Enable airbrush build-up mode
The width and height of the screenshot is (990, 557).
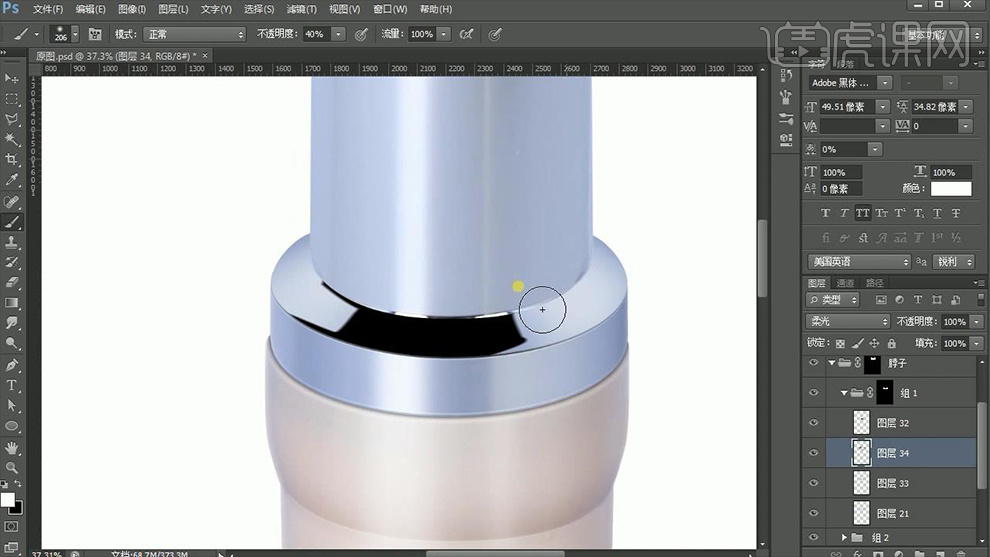point(466,34)
